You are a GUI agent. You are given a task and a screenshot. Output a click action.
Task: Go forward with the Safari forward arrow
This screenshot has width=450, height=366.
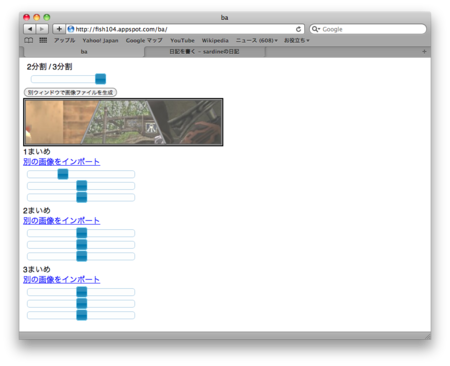(42, 29)
